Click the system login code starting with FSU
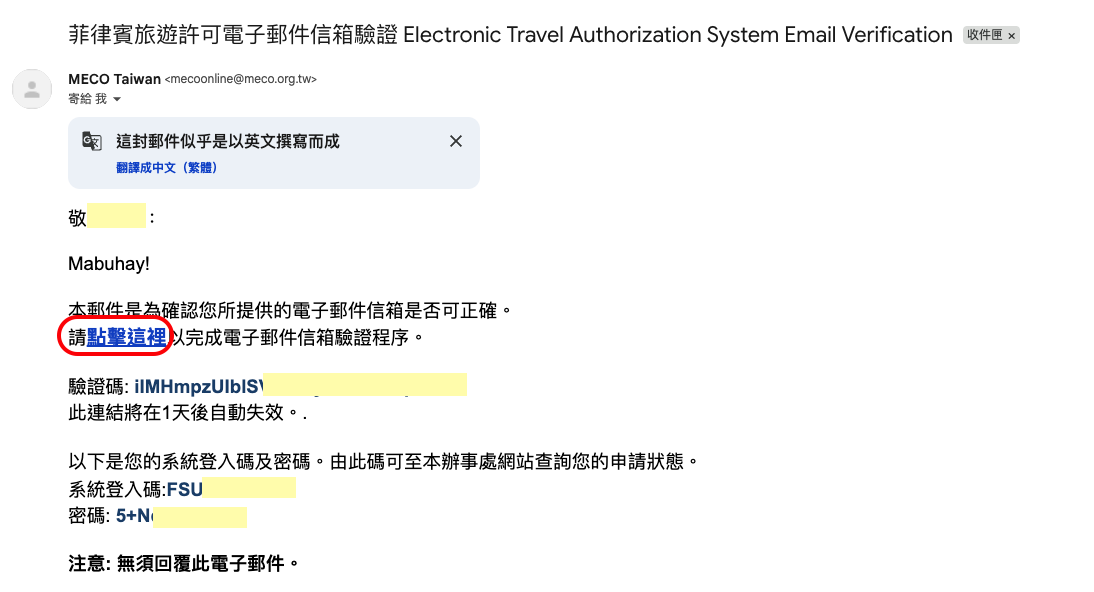 [x=185, y=489]
